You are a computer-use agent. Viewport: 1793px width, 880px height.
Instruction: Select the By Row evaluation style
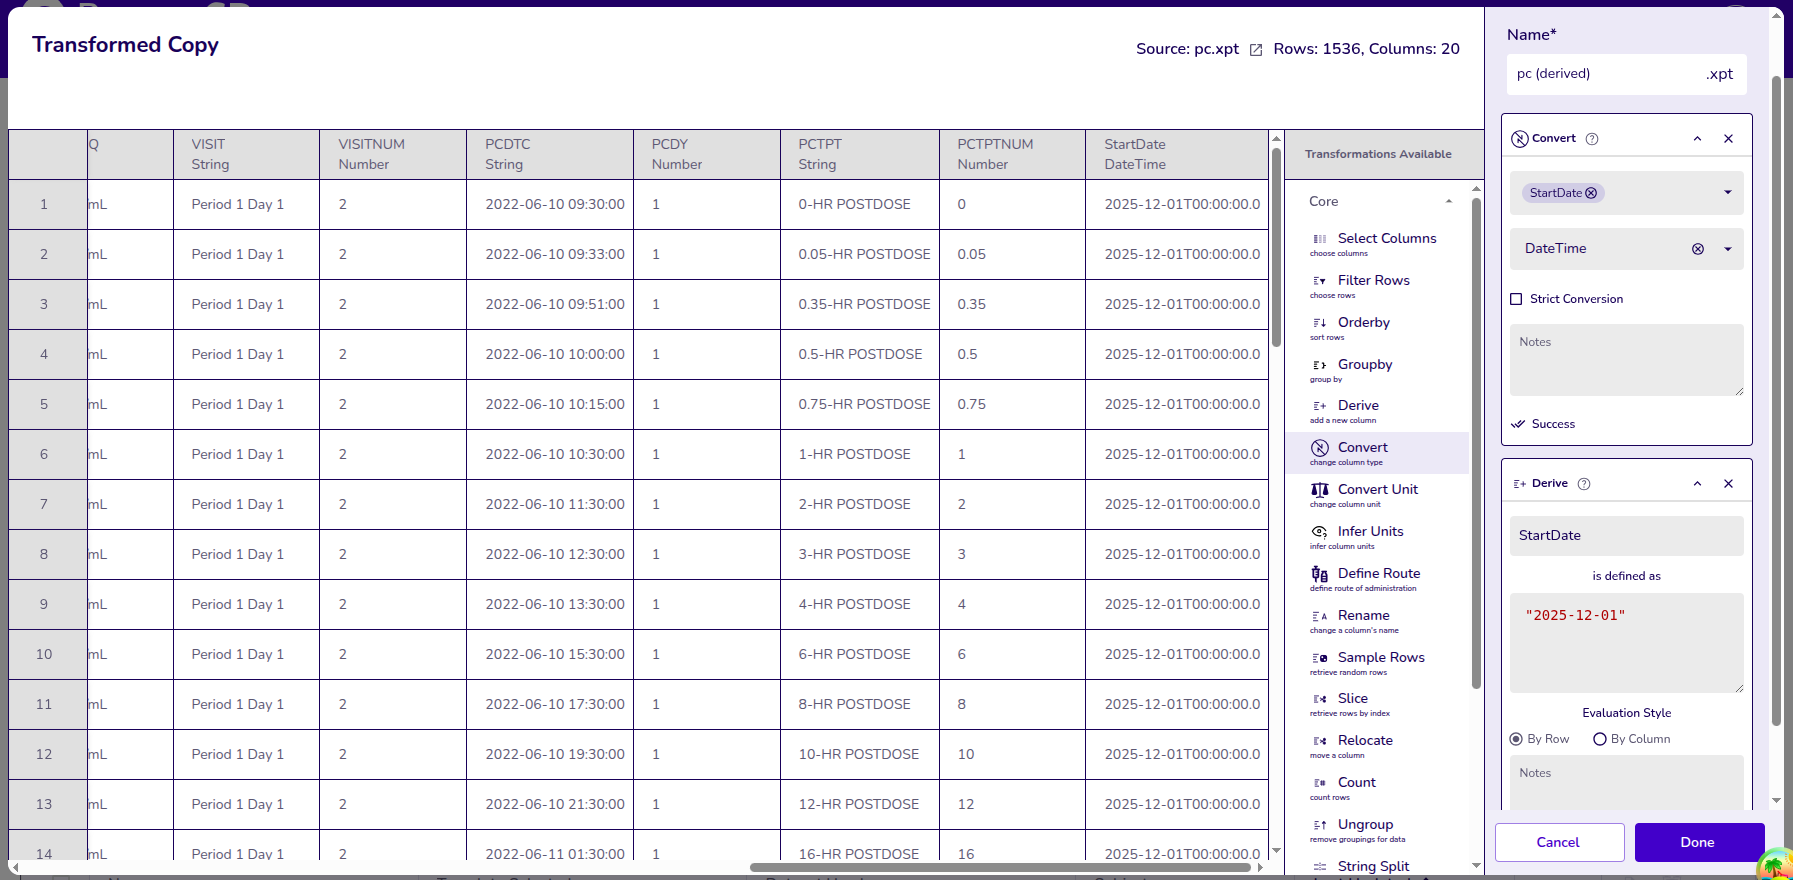point(1516,739)
